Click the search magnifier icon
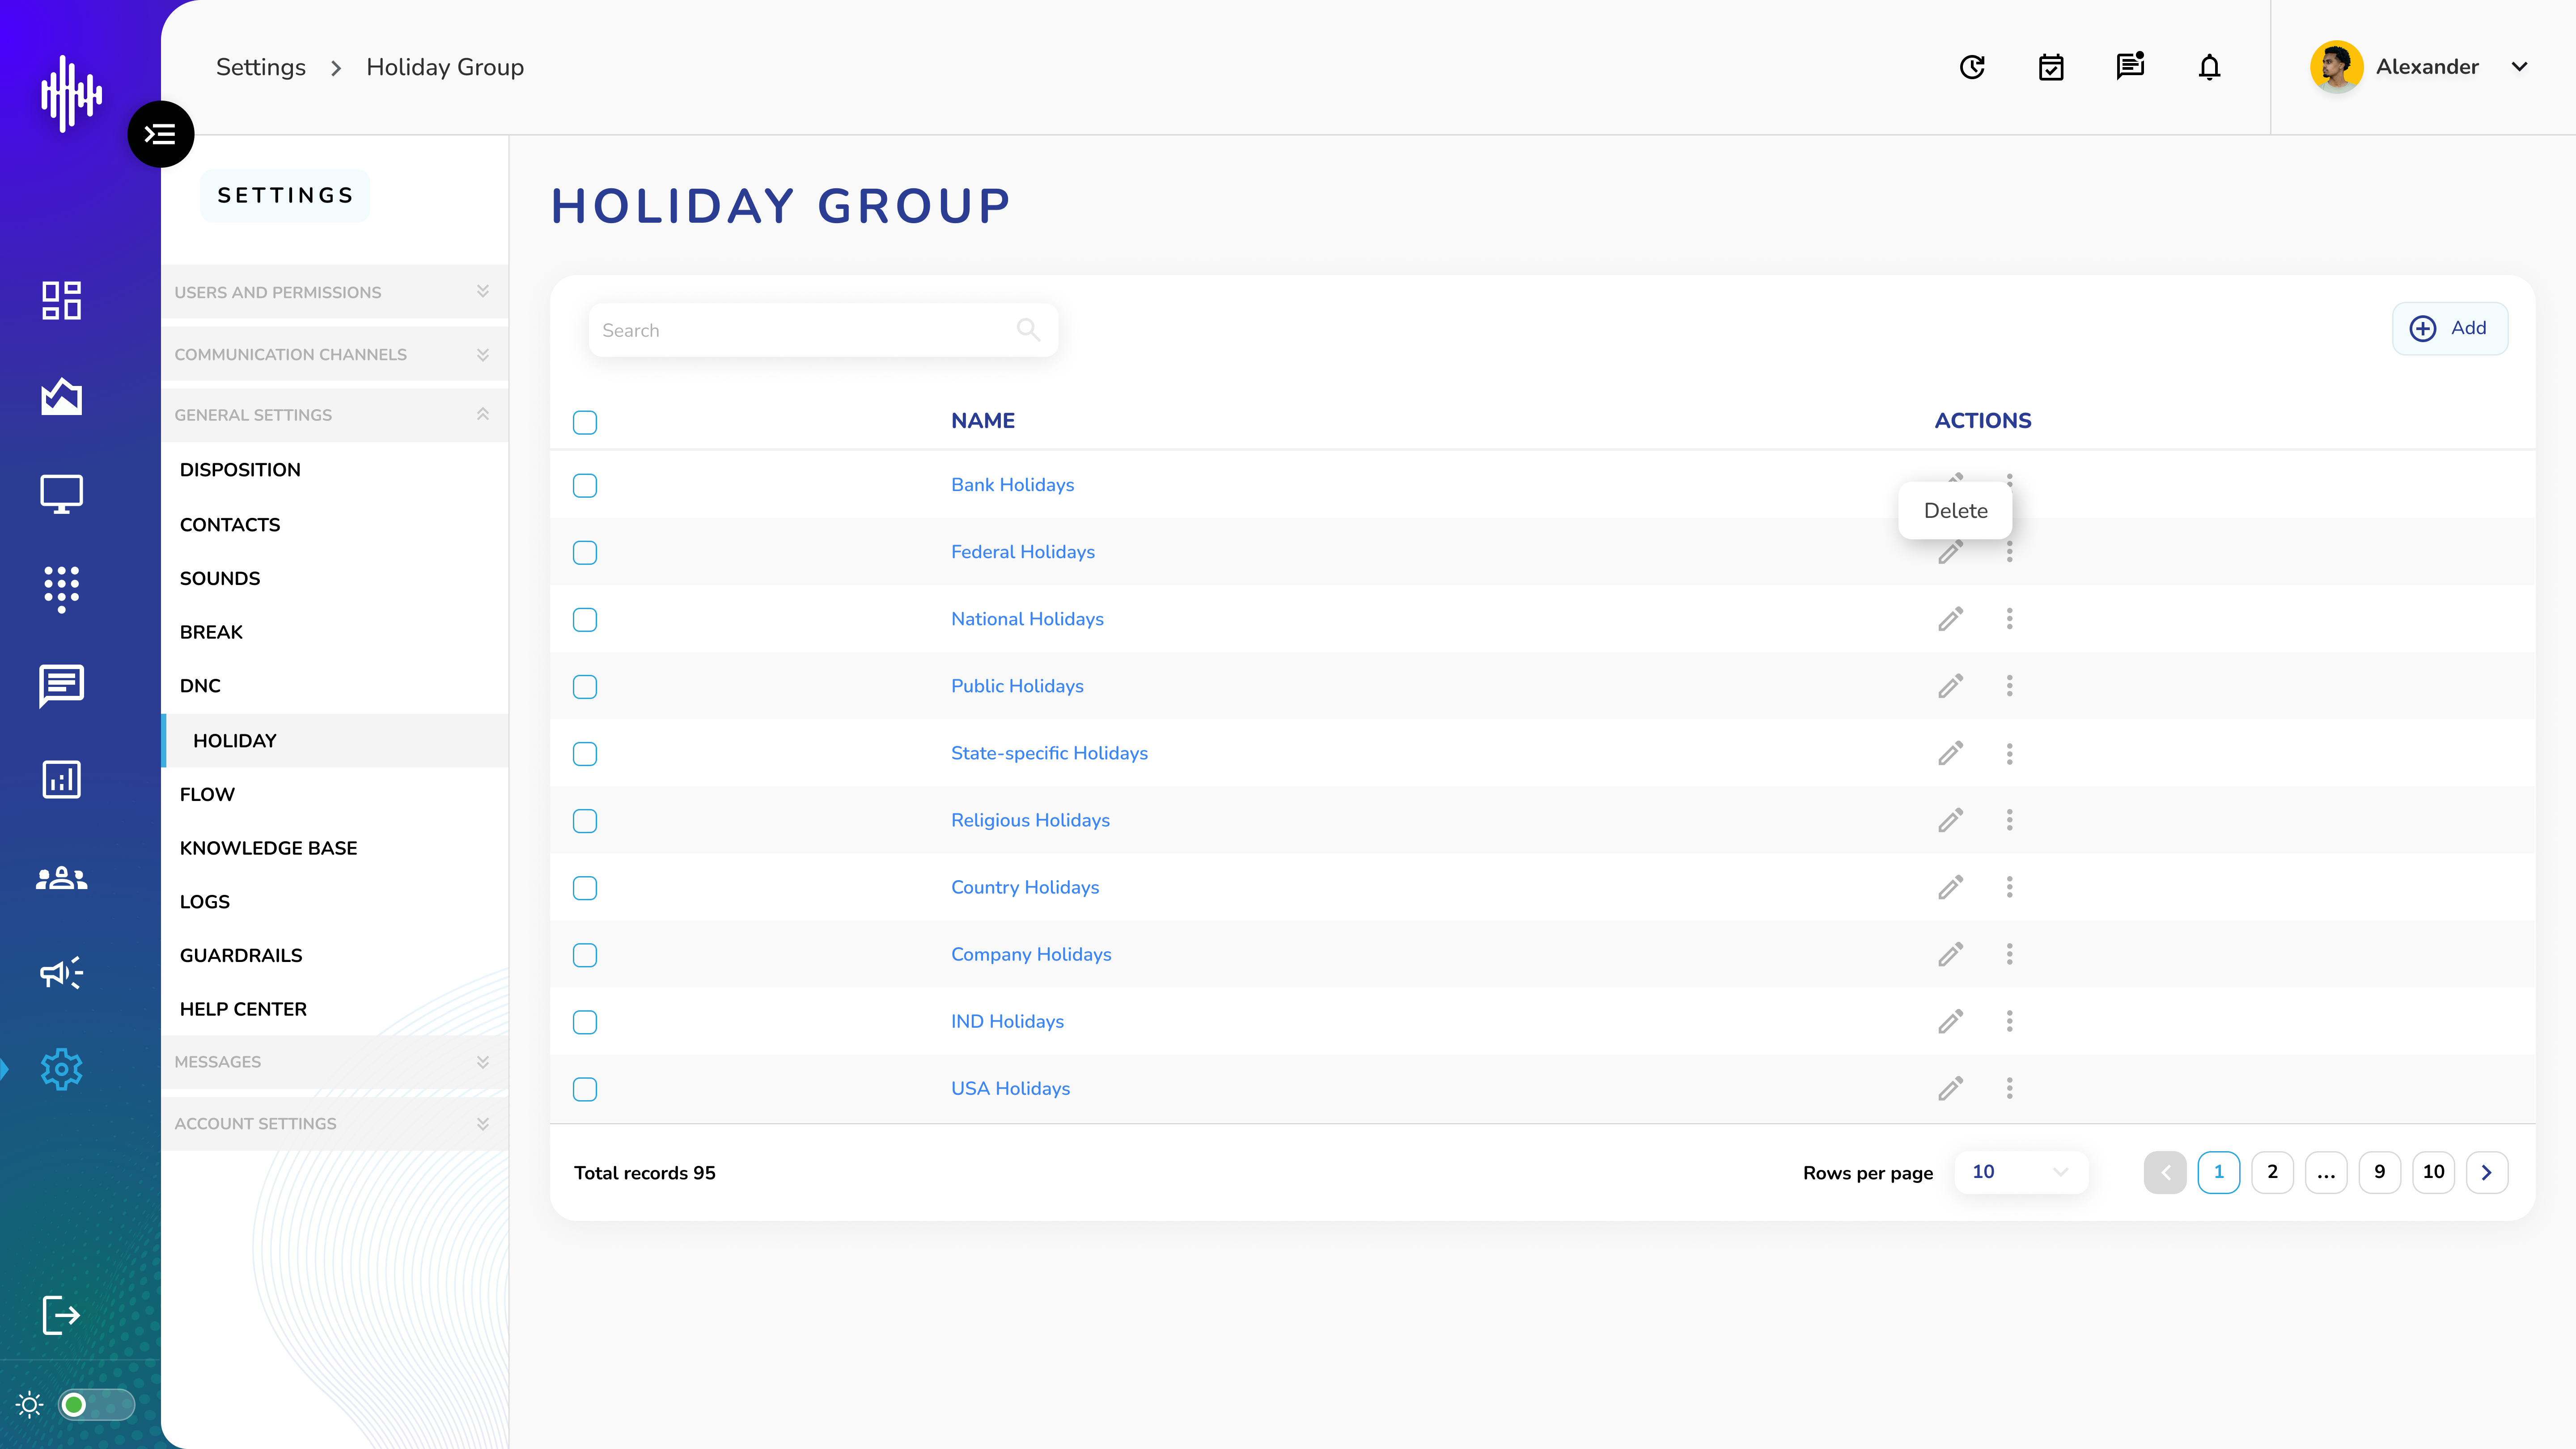The image size is (2576, 1449). coord(1028,330)
